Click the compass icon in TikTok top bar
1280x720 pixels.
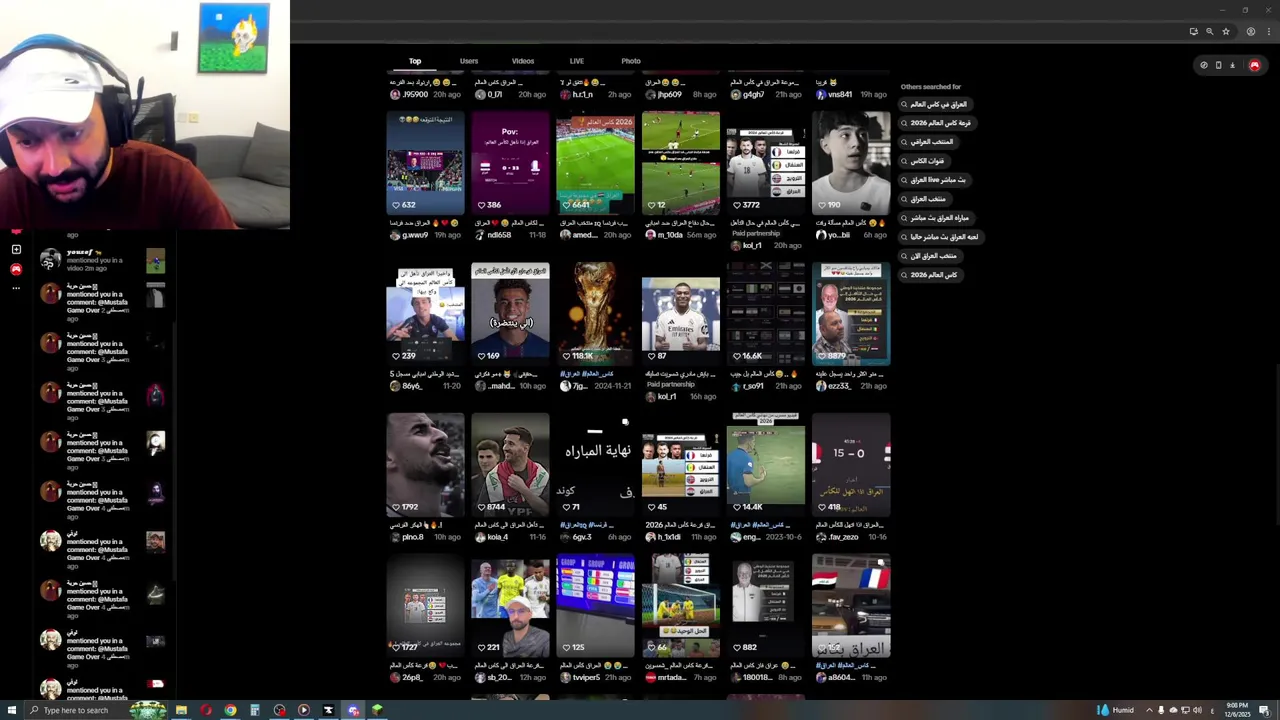[x=1204, y=65]
